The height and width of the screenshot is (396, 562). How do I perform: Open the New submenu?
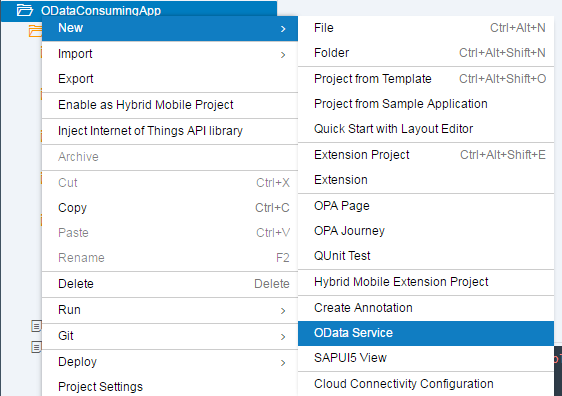tap(170, 28)
